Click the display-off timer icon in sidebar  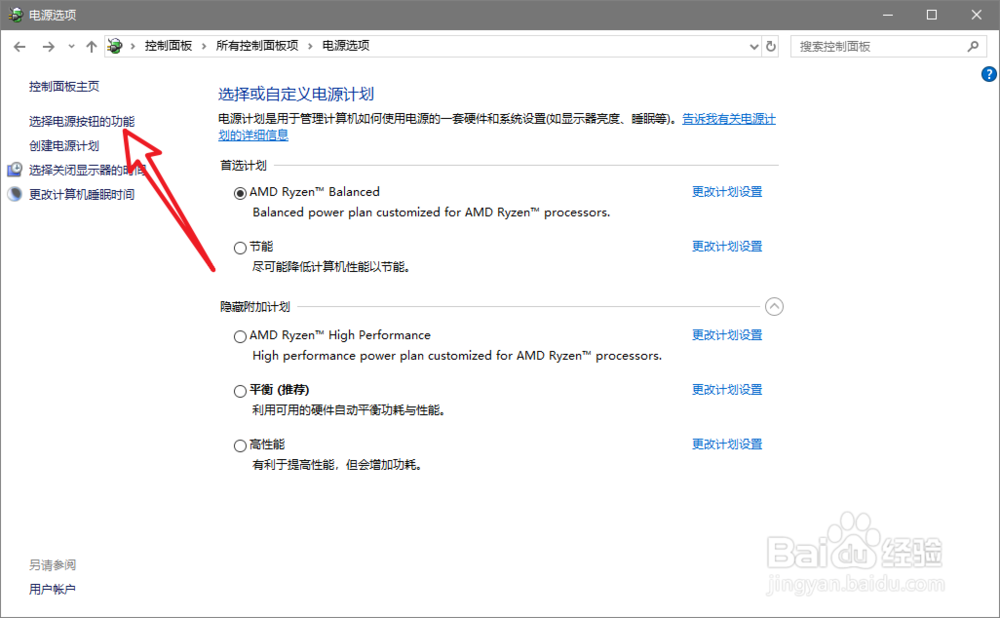click(15, 170)
